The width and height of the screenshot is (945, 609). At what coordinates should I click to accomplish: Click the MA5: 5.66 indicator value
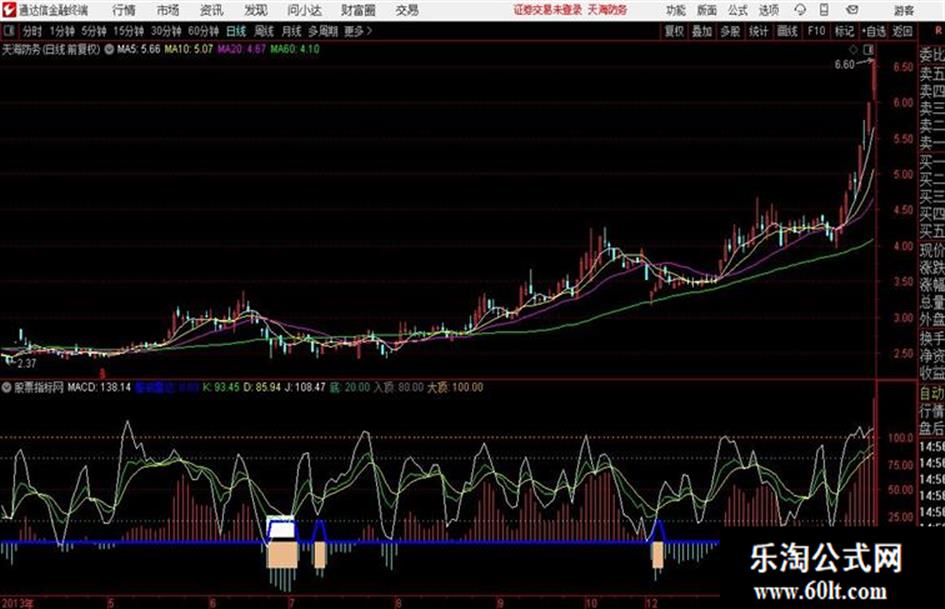139,49
